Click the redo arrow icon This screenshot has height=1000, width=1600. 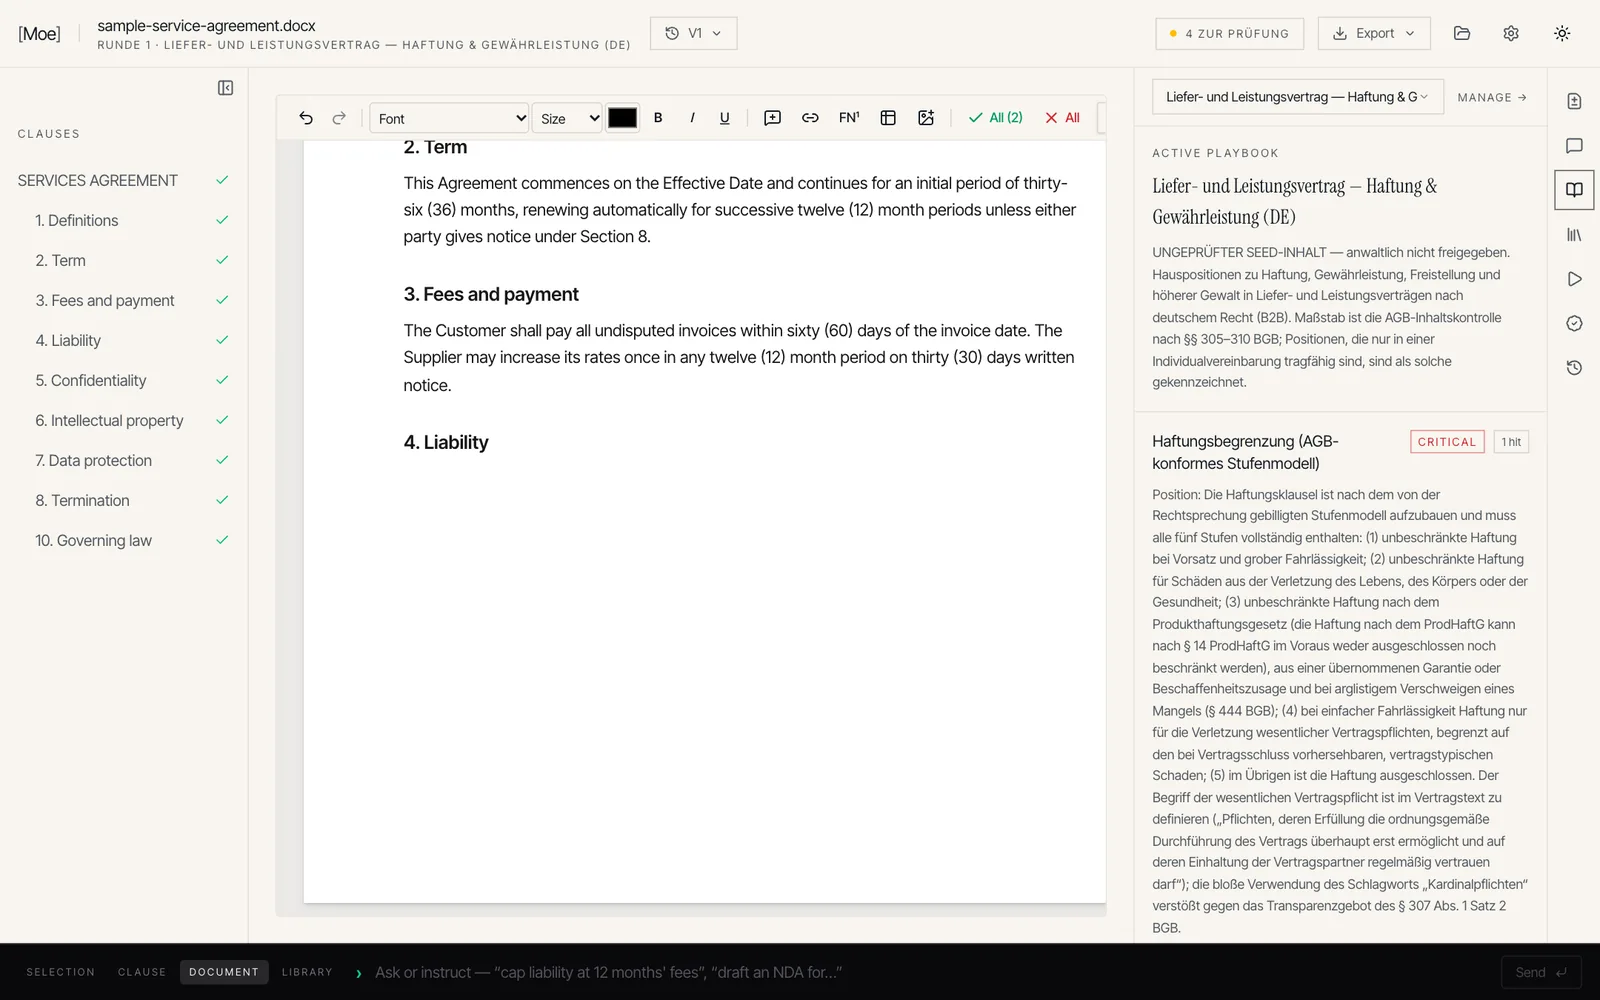pyautogui.click(x=339, y=118)
